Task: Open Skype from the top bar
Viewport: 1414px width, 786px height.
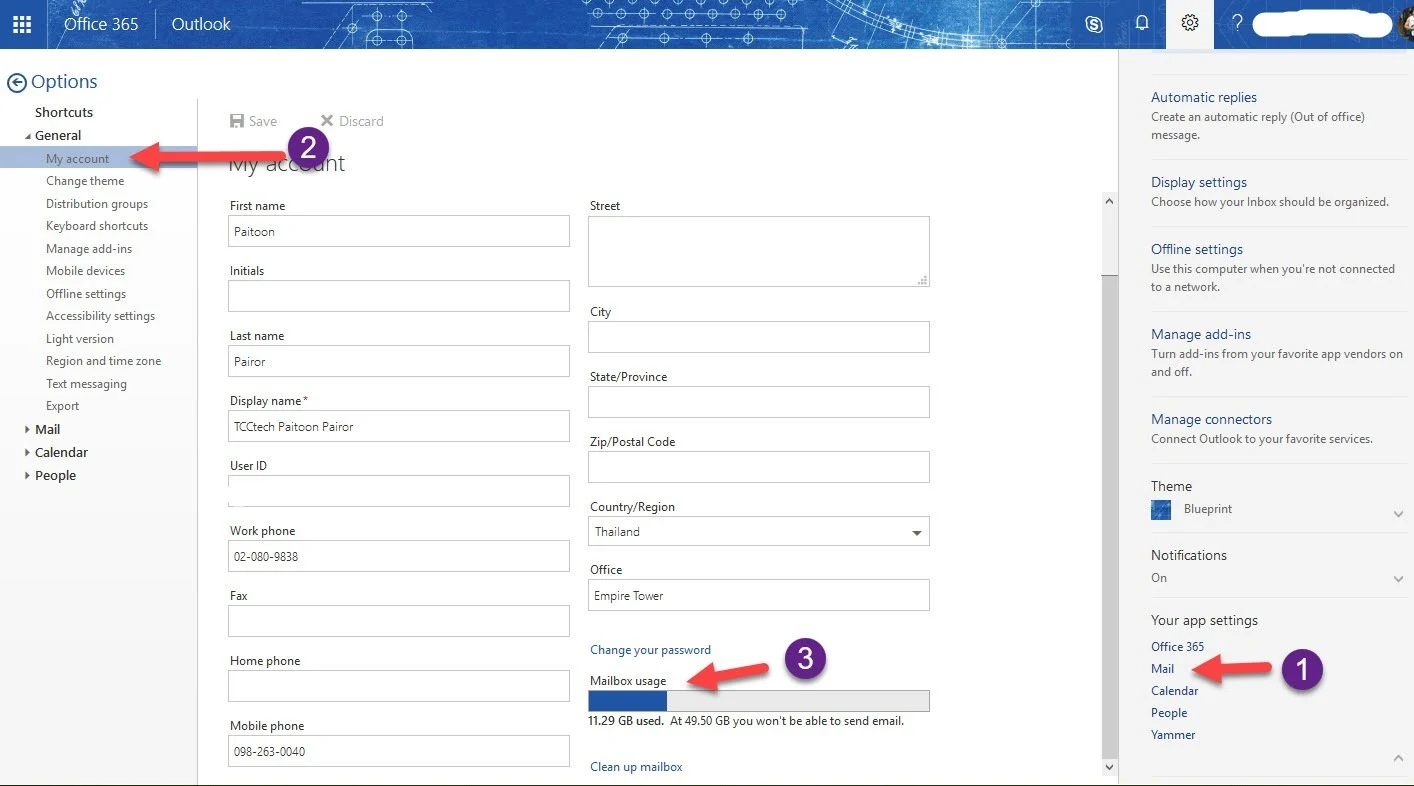Action: (1093, 23)
